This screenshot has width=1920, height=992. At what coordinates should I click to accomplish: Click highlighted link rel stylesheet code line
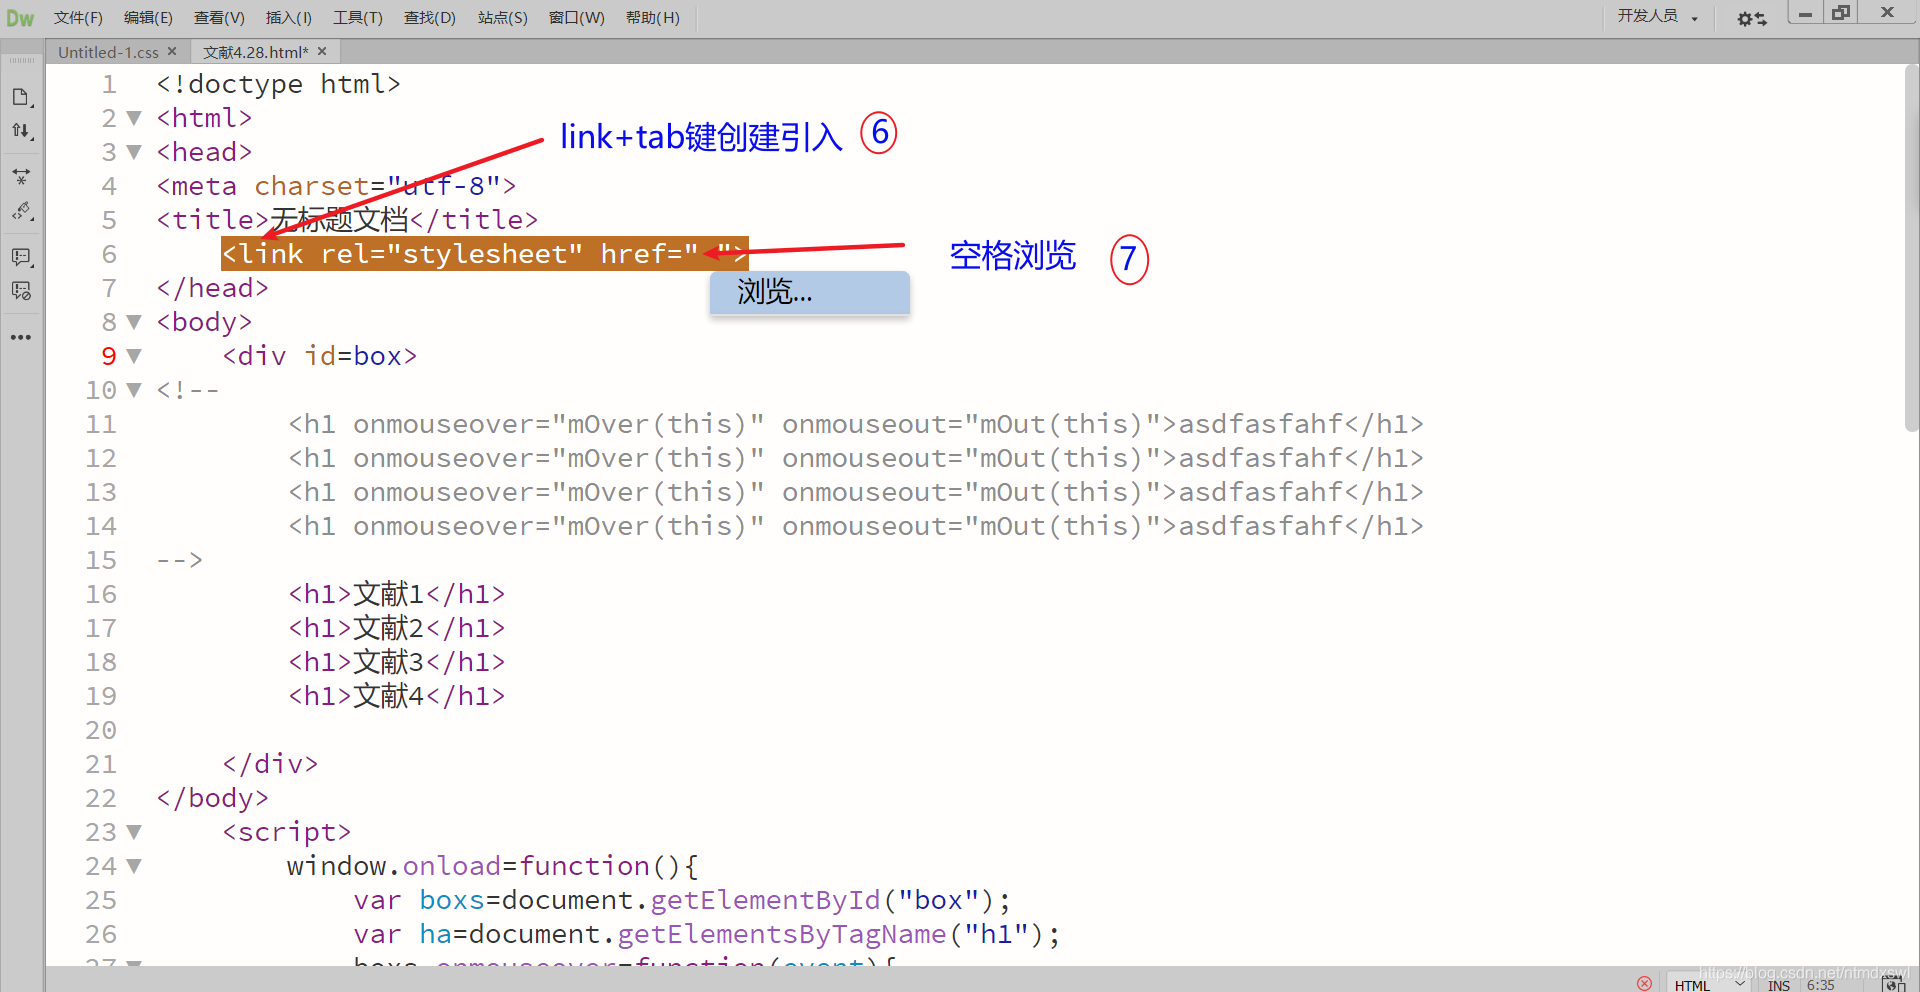tap(484, 254)
